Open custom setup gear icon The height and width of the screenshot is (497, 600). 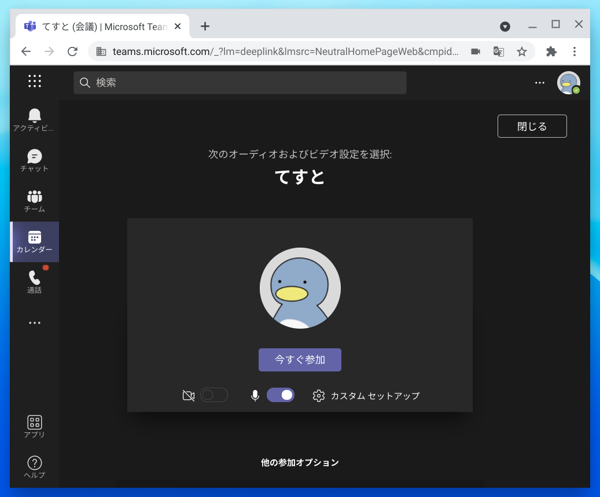coord(318,396)
